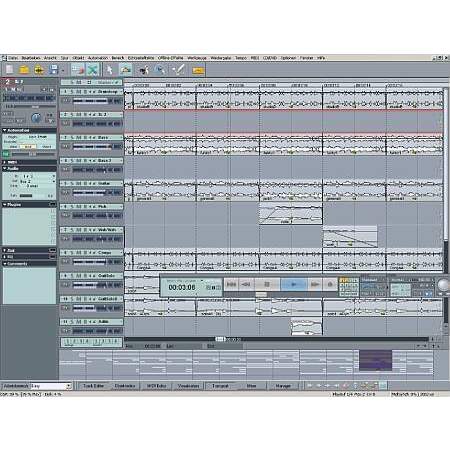
Task: Select the audio clip on the Pick track
Action: (291, 214)
